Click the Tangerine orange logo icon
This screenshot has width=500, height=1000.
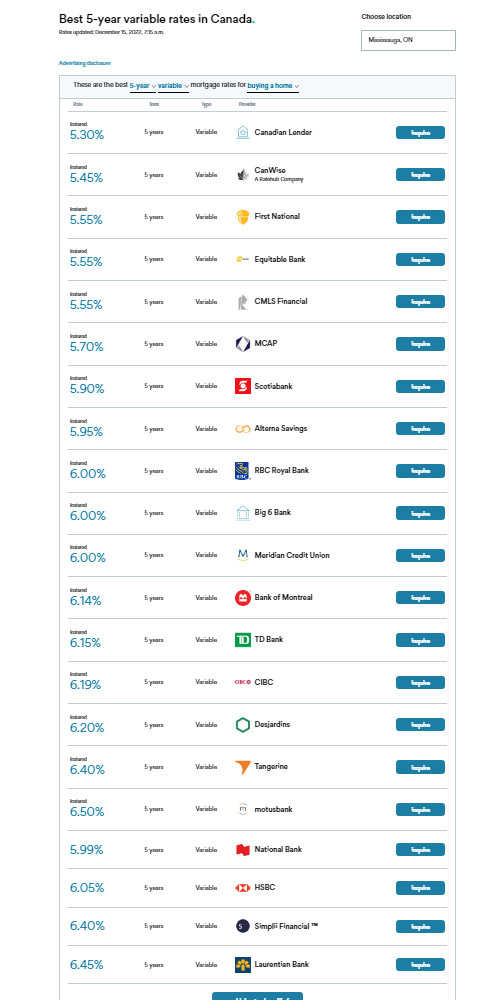tap(242, 767)
